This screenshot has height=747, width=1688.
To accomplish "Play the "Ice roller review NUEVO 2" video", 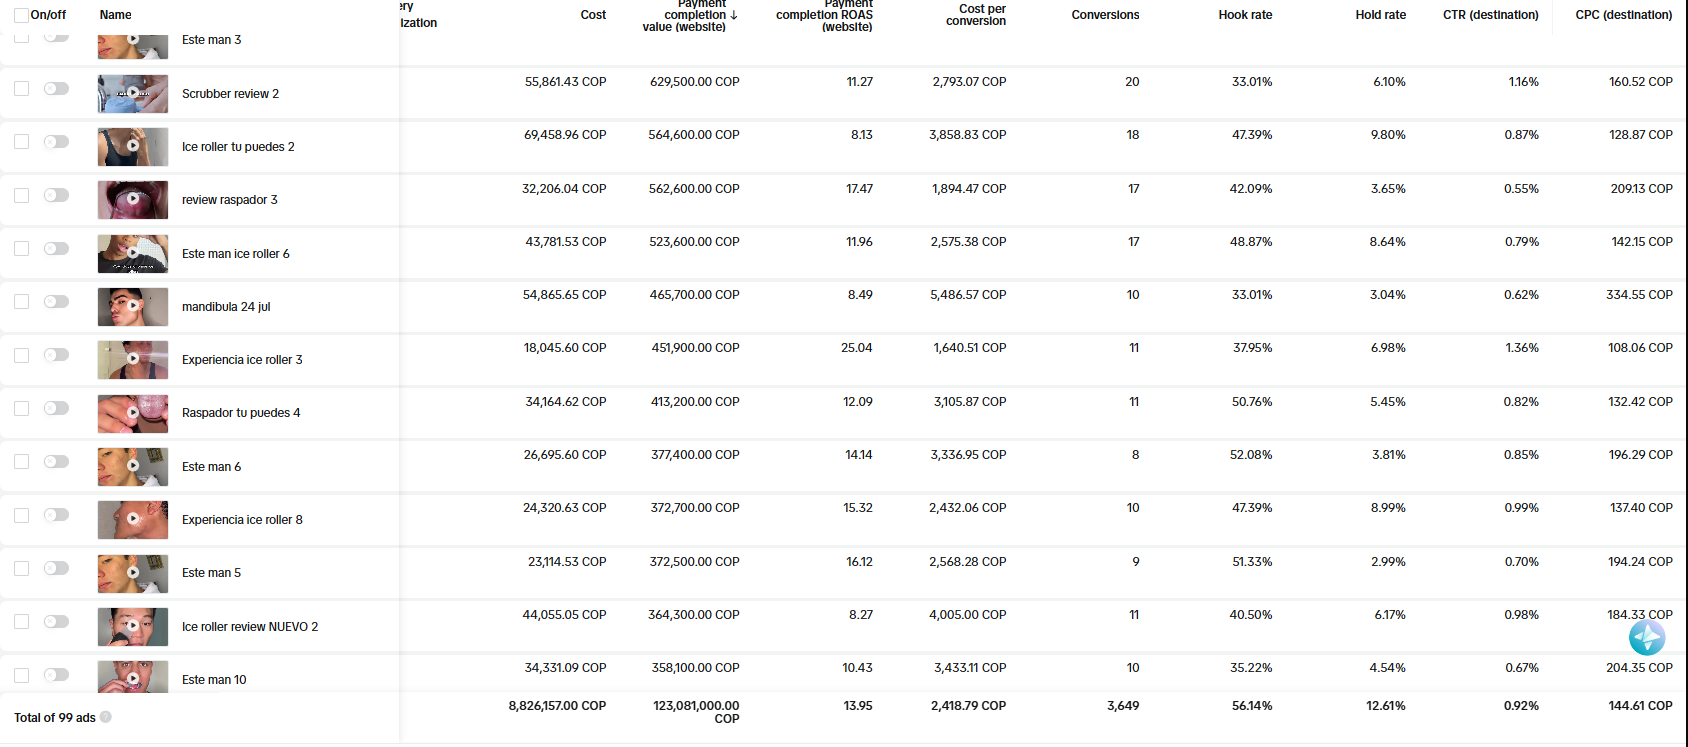I will click(133, 625).
